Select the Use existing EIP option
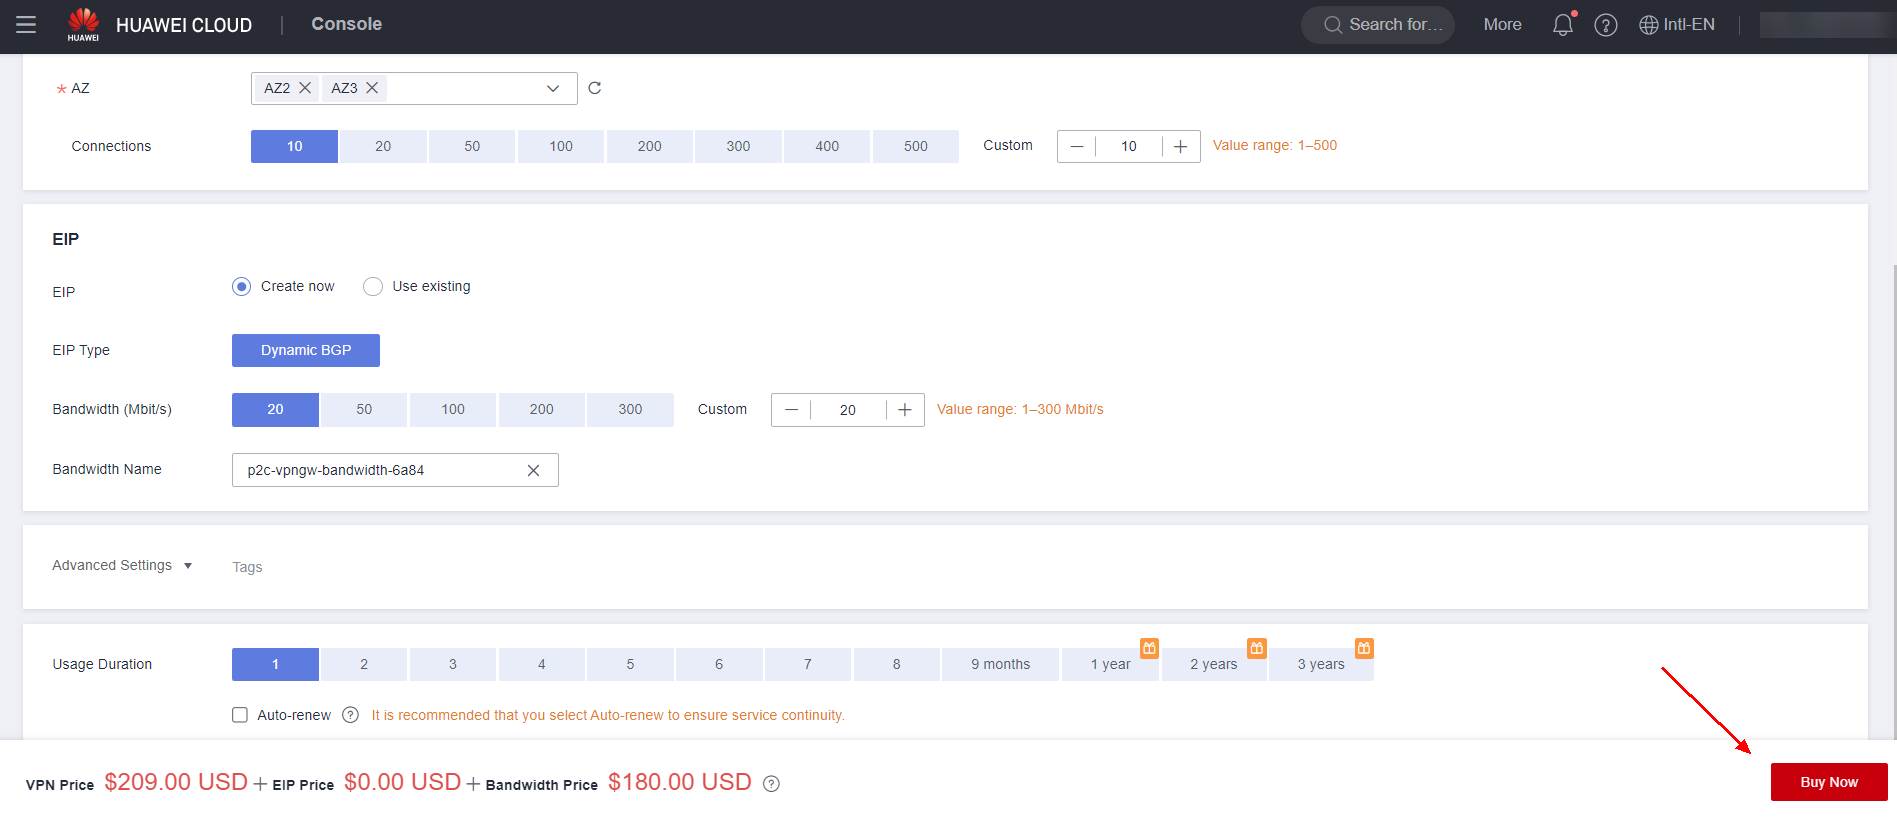1897x818 pixels. tap(373, 287)
